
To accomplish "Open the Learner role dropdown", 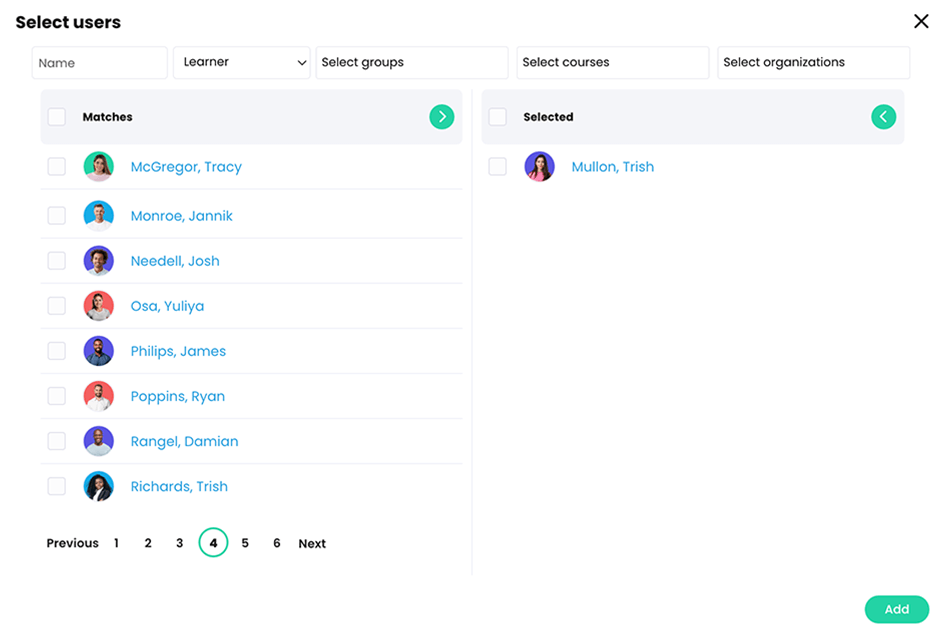I will [x=241, y=62].
